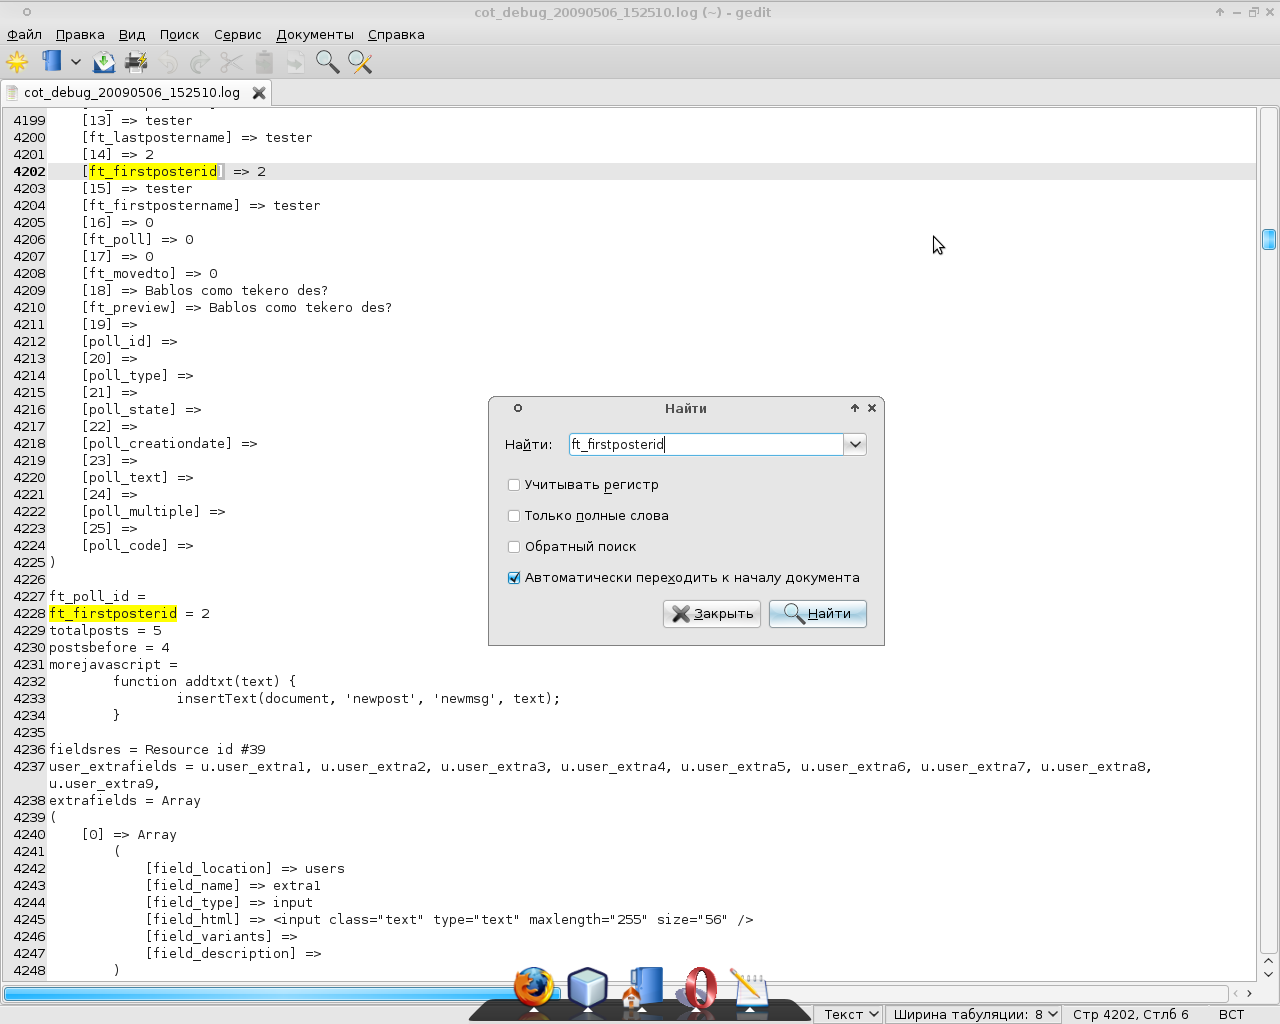Click the Find and Replace icon

[x=360, y=62]
